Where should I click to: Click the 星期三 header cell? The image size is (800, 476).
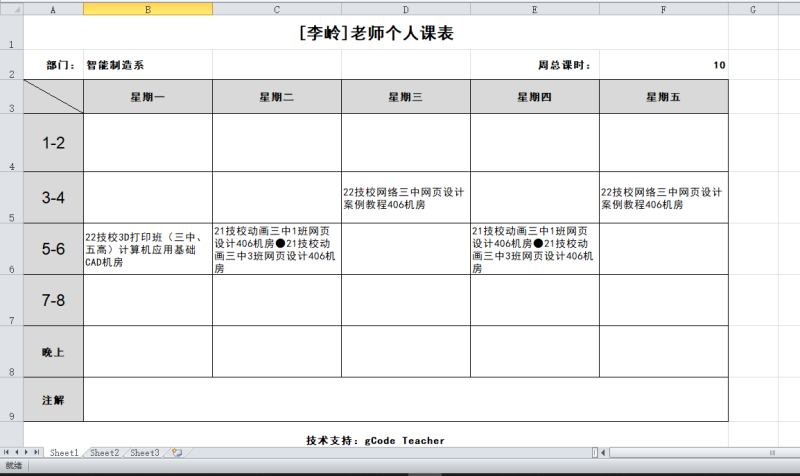tap(405, 97)
